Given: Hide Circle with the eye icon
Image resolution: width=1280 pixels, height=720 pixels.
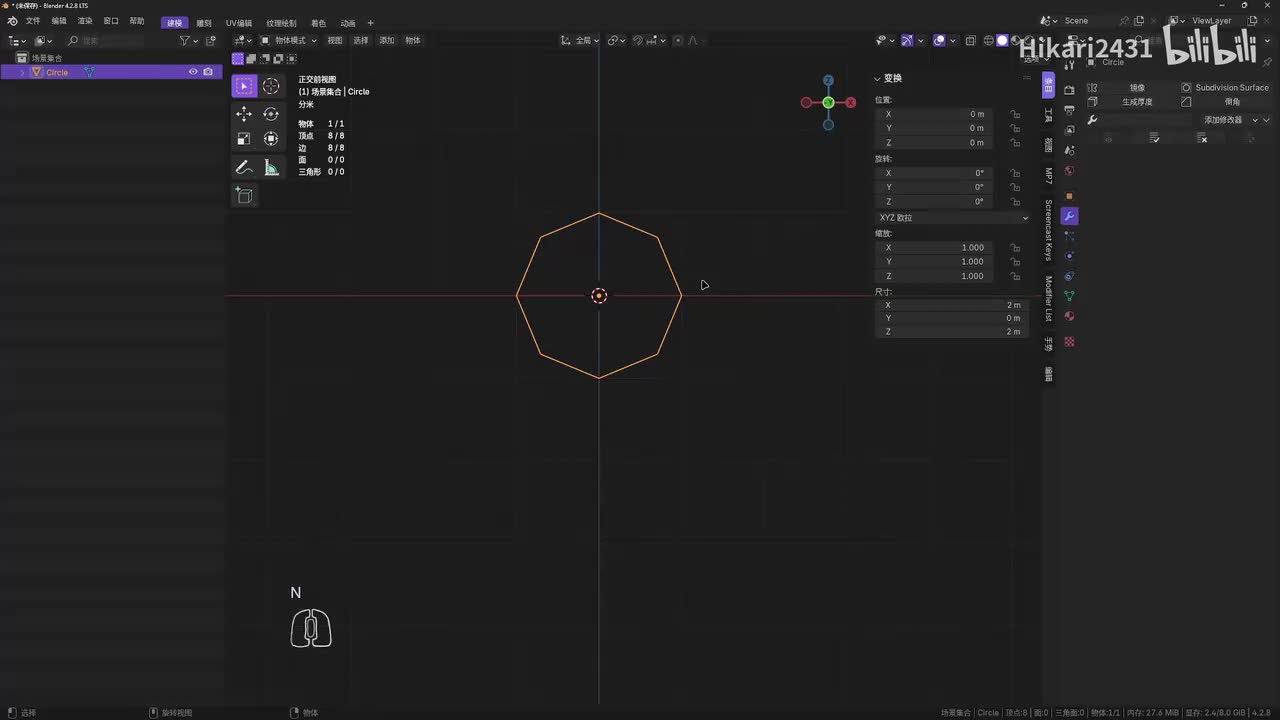Looking at the screenshot, I should point(194,72).
